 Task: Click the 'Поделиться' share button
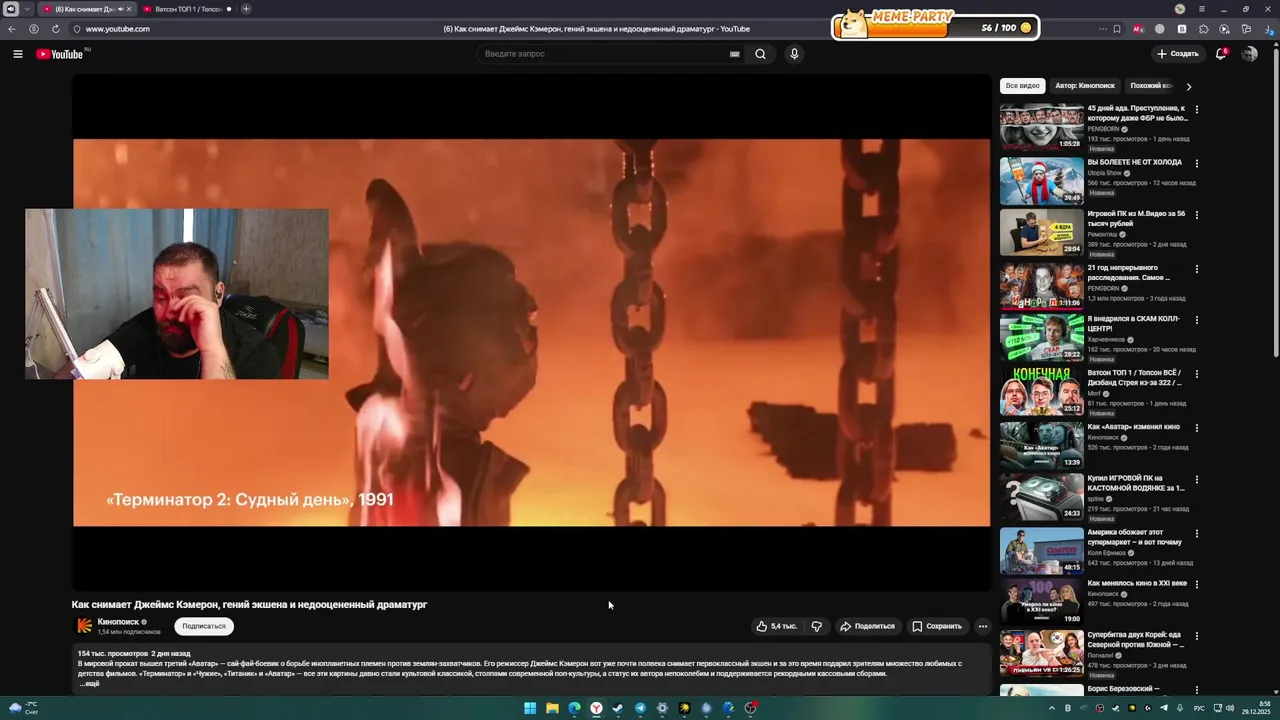tap(867, 626)
